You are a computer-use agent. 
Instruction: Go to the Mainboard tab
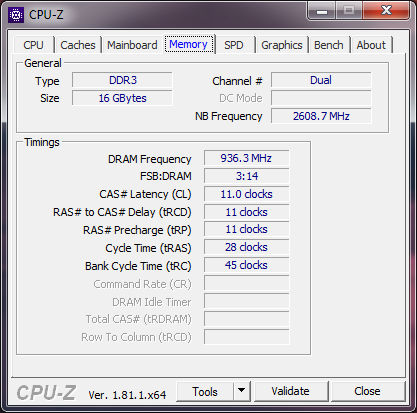point(132,45)
